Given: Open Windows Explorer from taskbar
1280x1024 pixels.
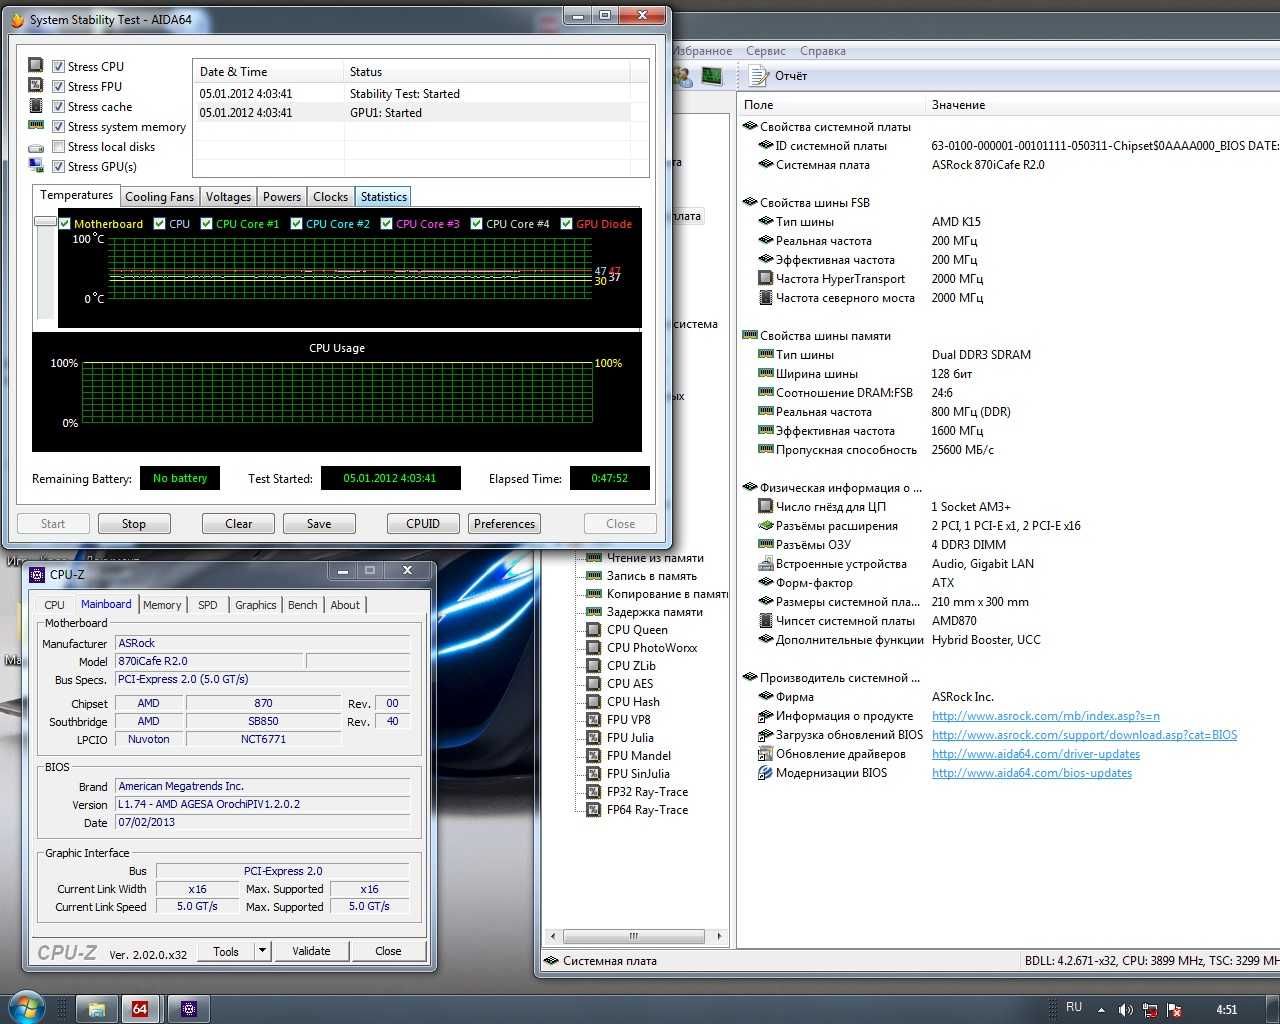Looking at the screenshot, I should click(97, 1009).
